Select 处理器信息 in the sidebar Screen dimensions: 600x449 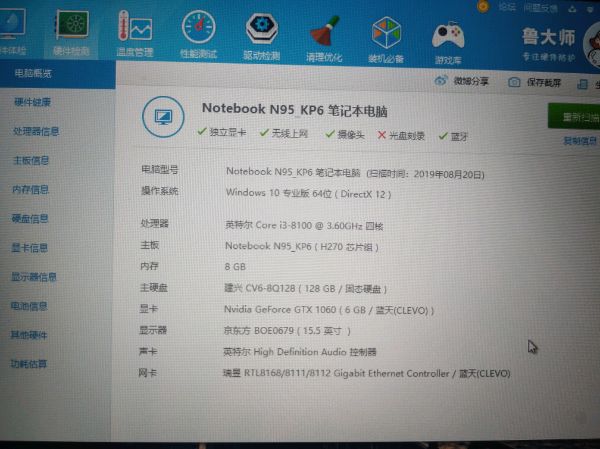click(x=36, y=131)
